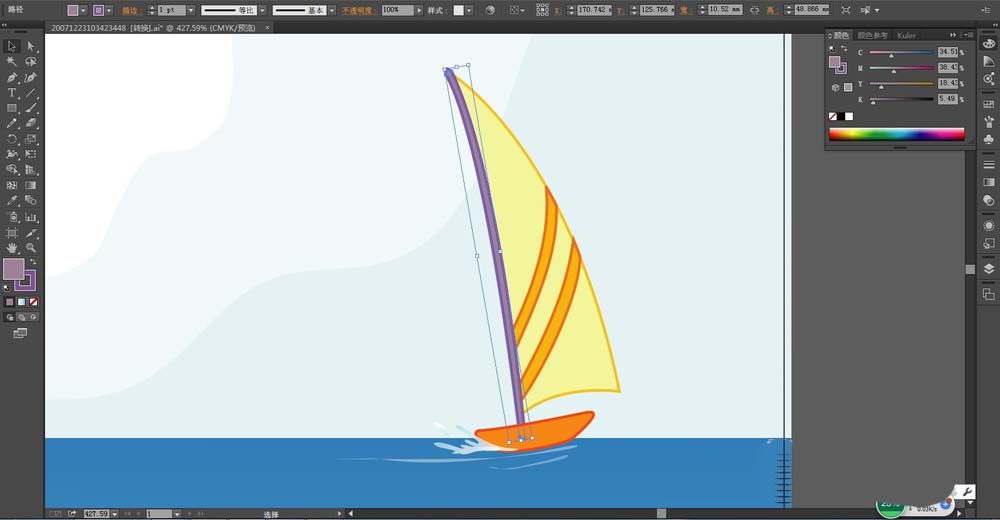1000x520 pixels.
Task: Click the Recolor Artwork button
Action: click(x=490, y=10)
